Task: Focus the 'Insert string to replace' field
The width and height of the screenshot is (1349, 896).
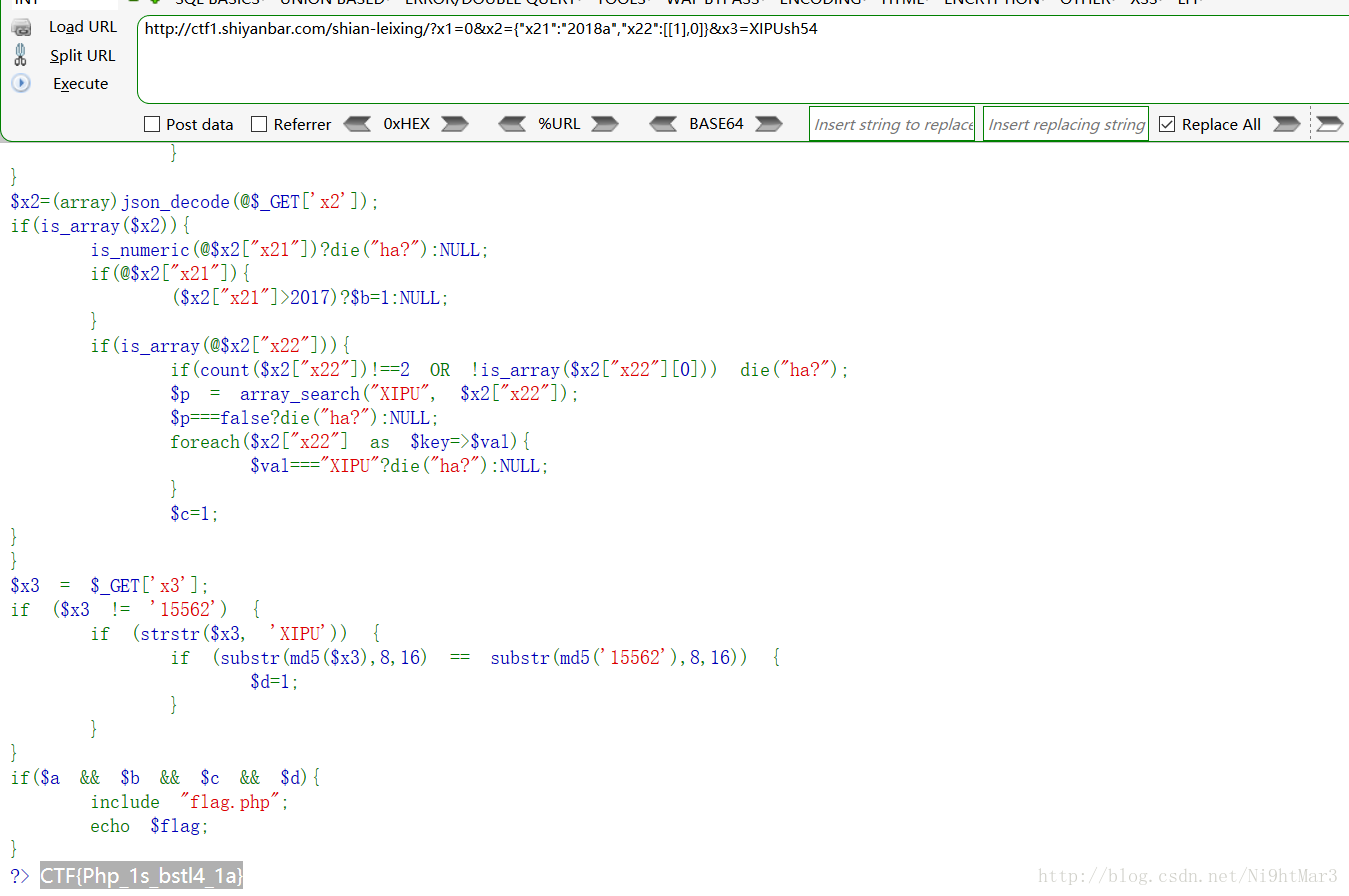Action: 892,124
